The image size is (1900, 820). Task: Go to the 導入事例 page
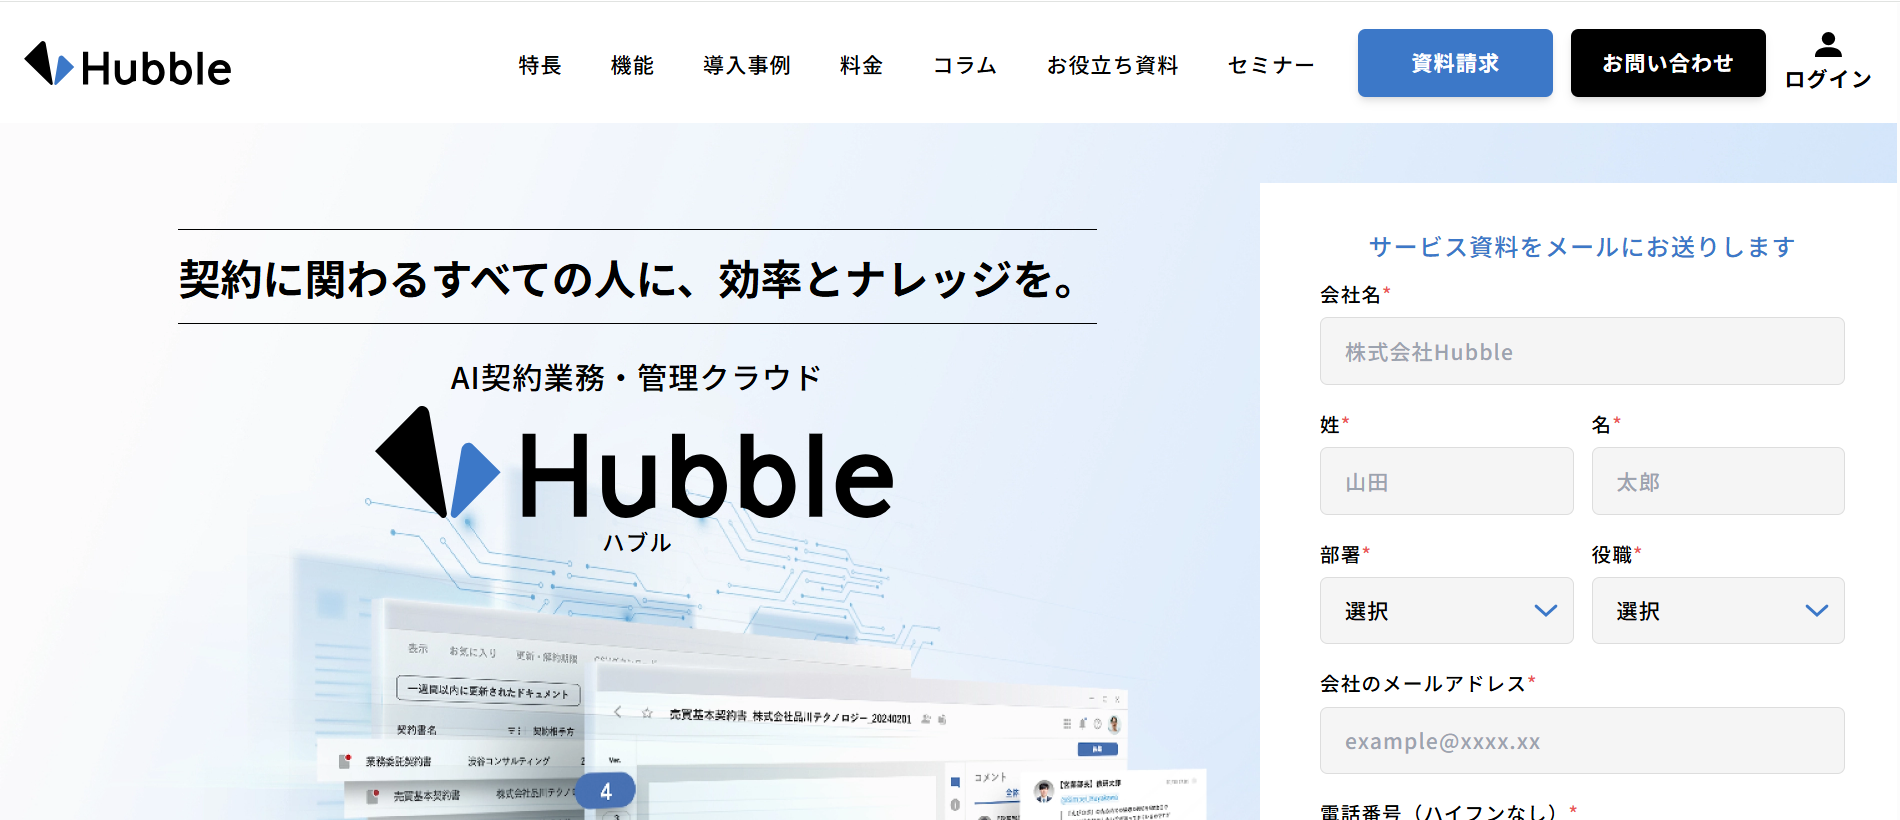pos(746,65)
